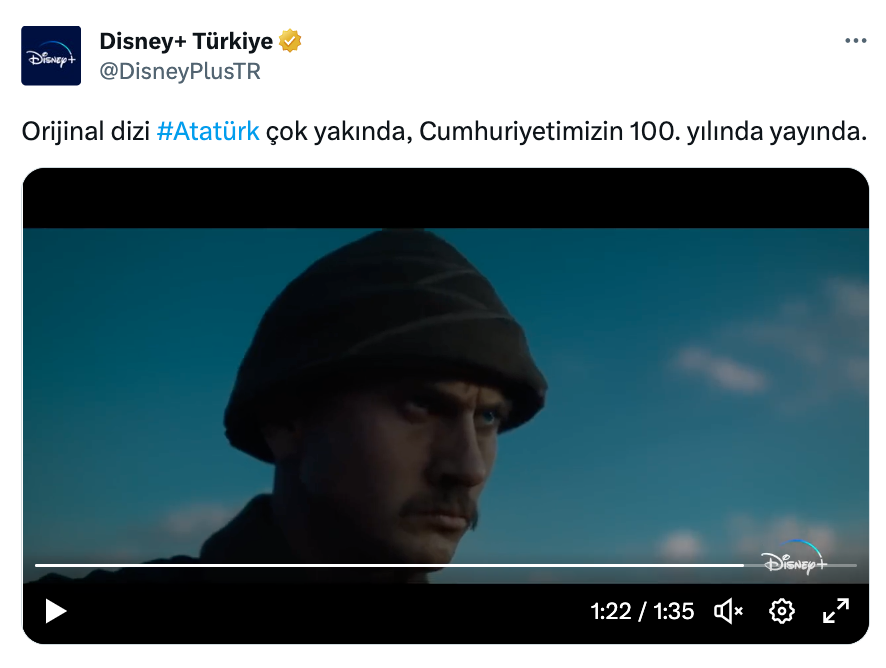Click the Disney+ profile avatar

click(x=51, y=56)
